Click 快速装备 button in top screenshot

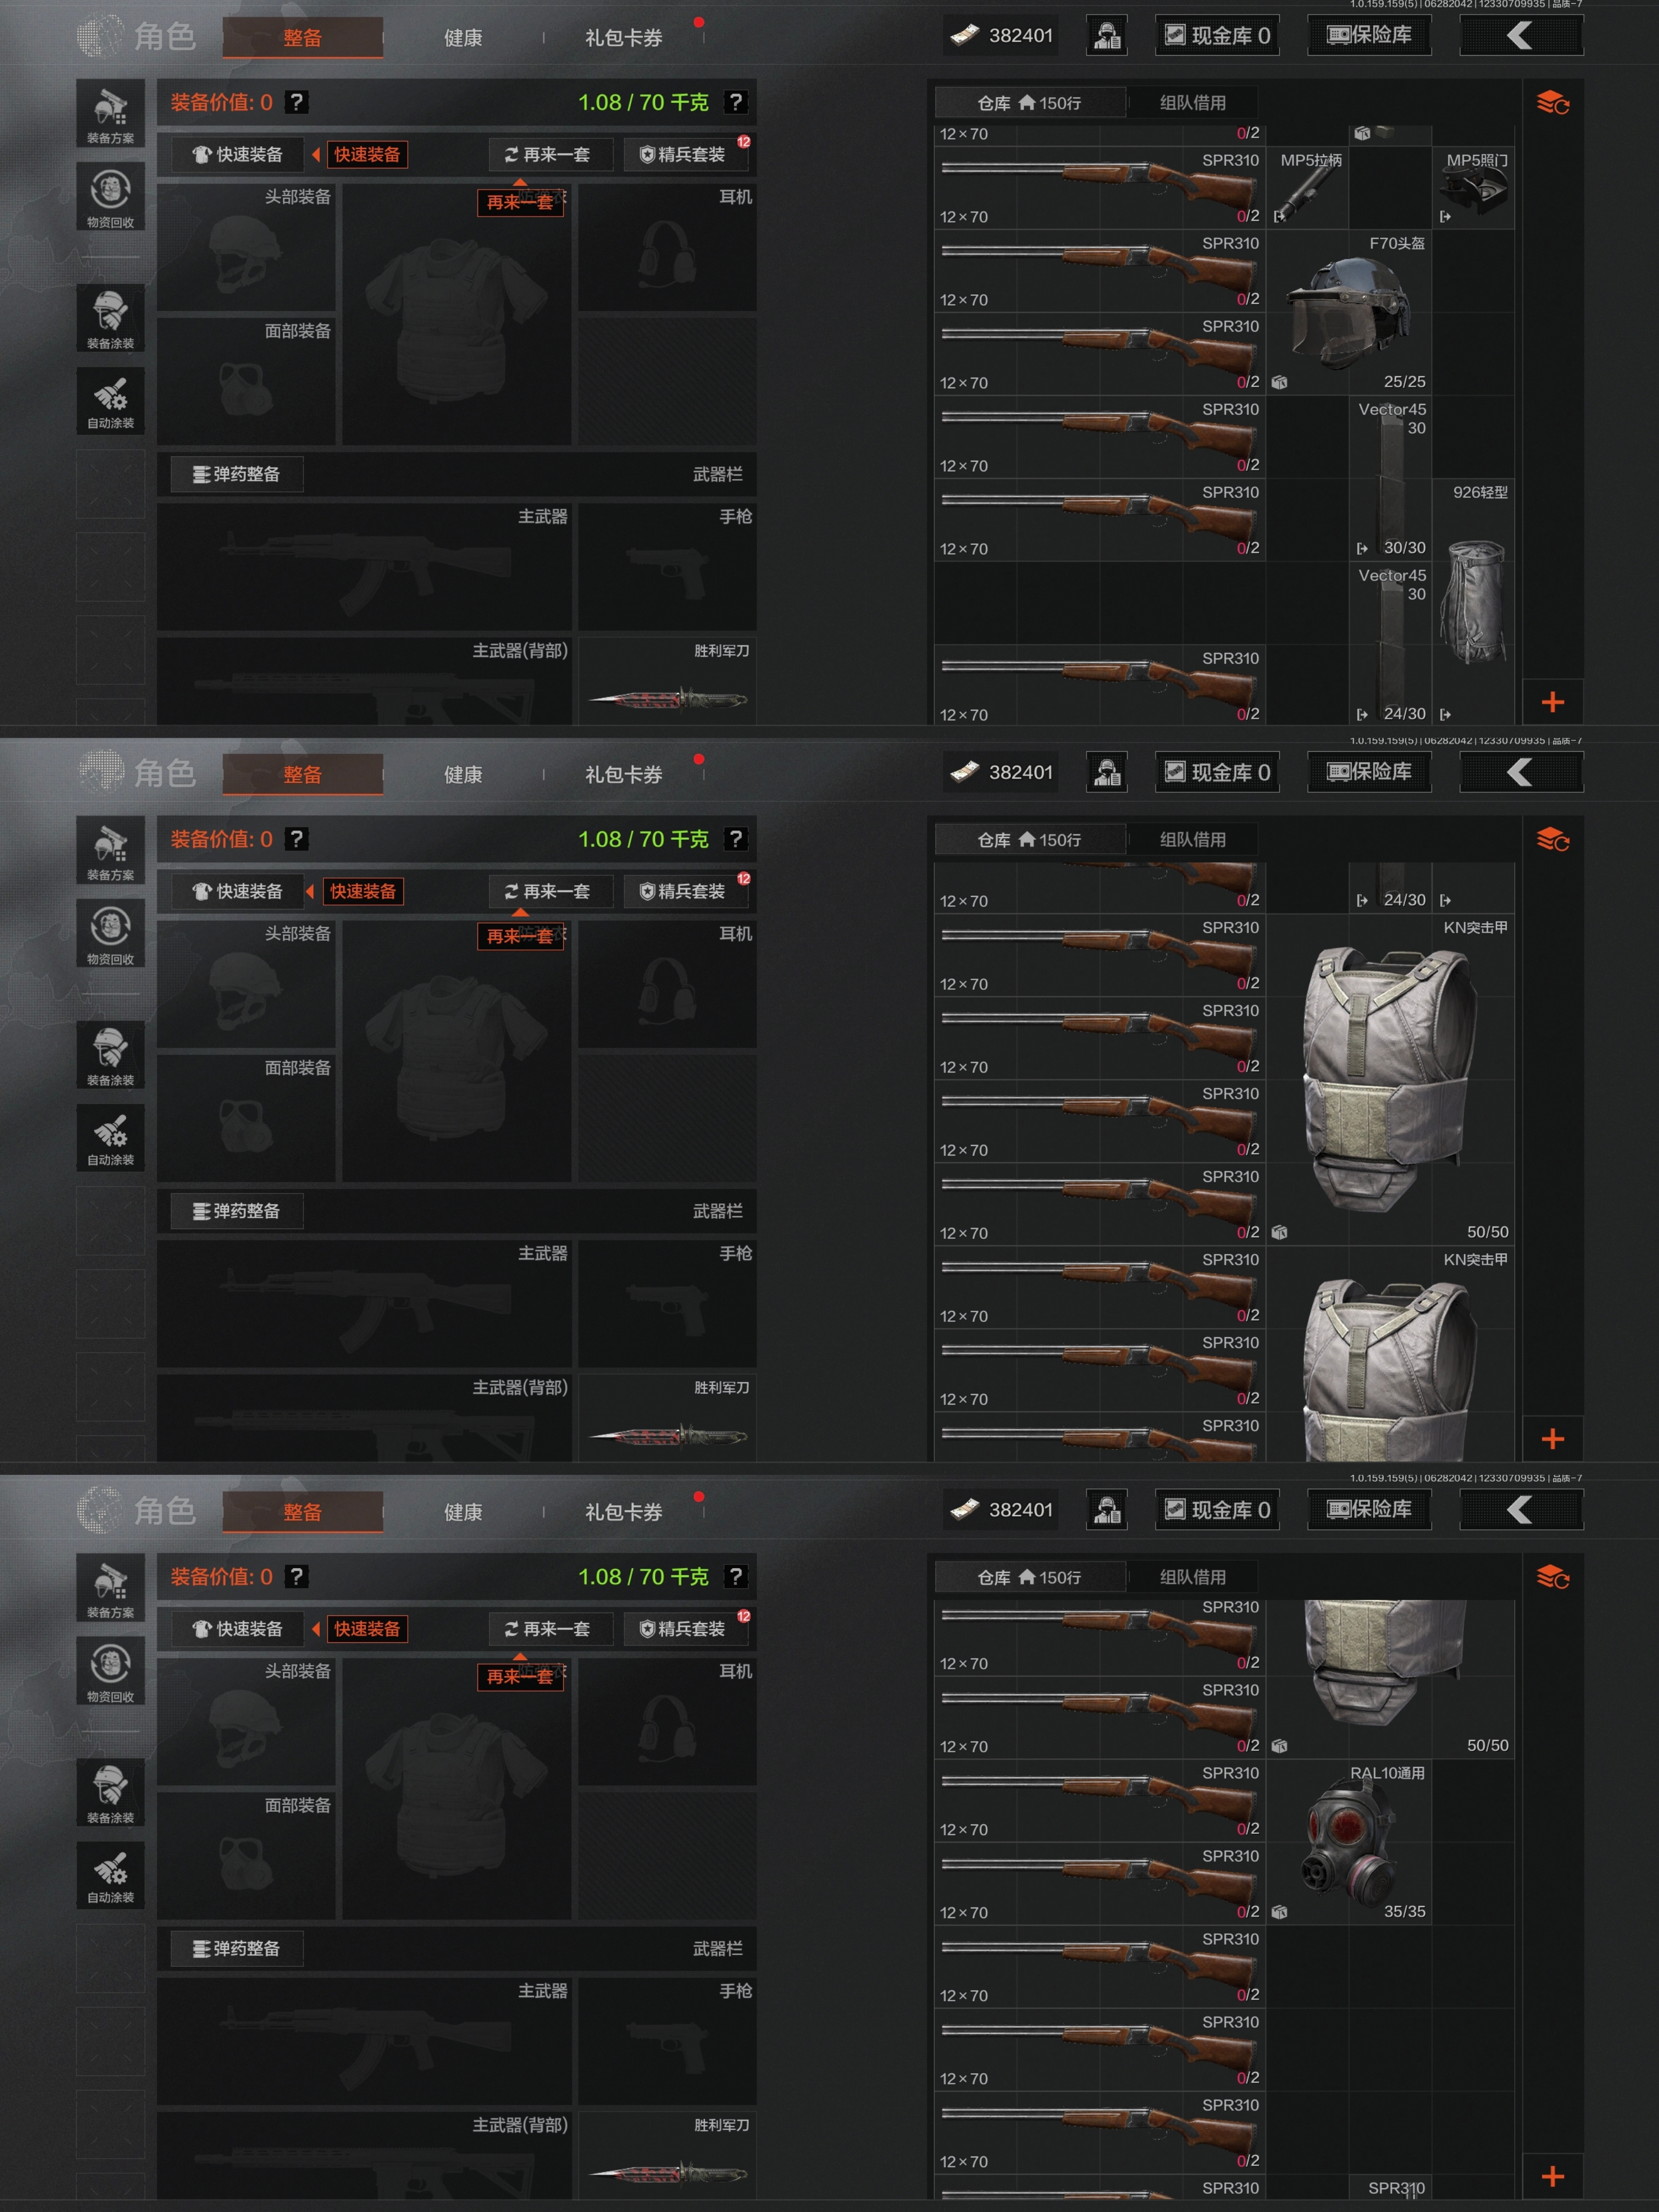coord(237,154)
